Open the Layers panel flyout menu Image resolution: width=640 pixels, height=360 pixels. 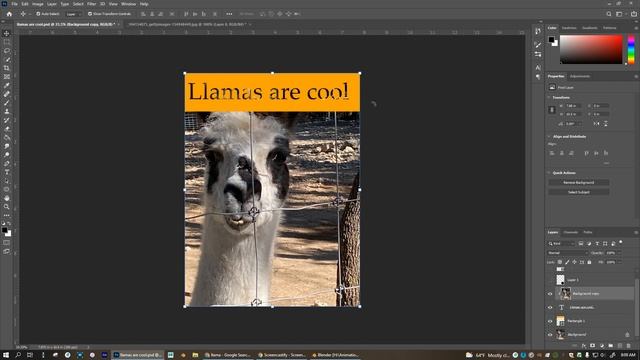[x=636, y=232]
